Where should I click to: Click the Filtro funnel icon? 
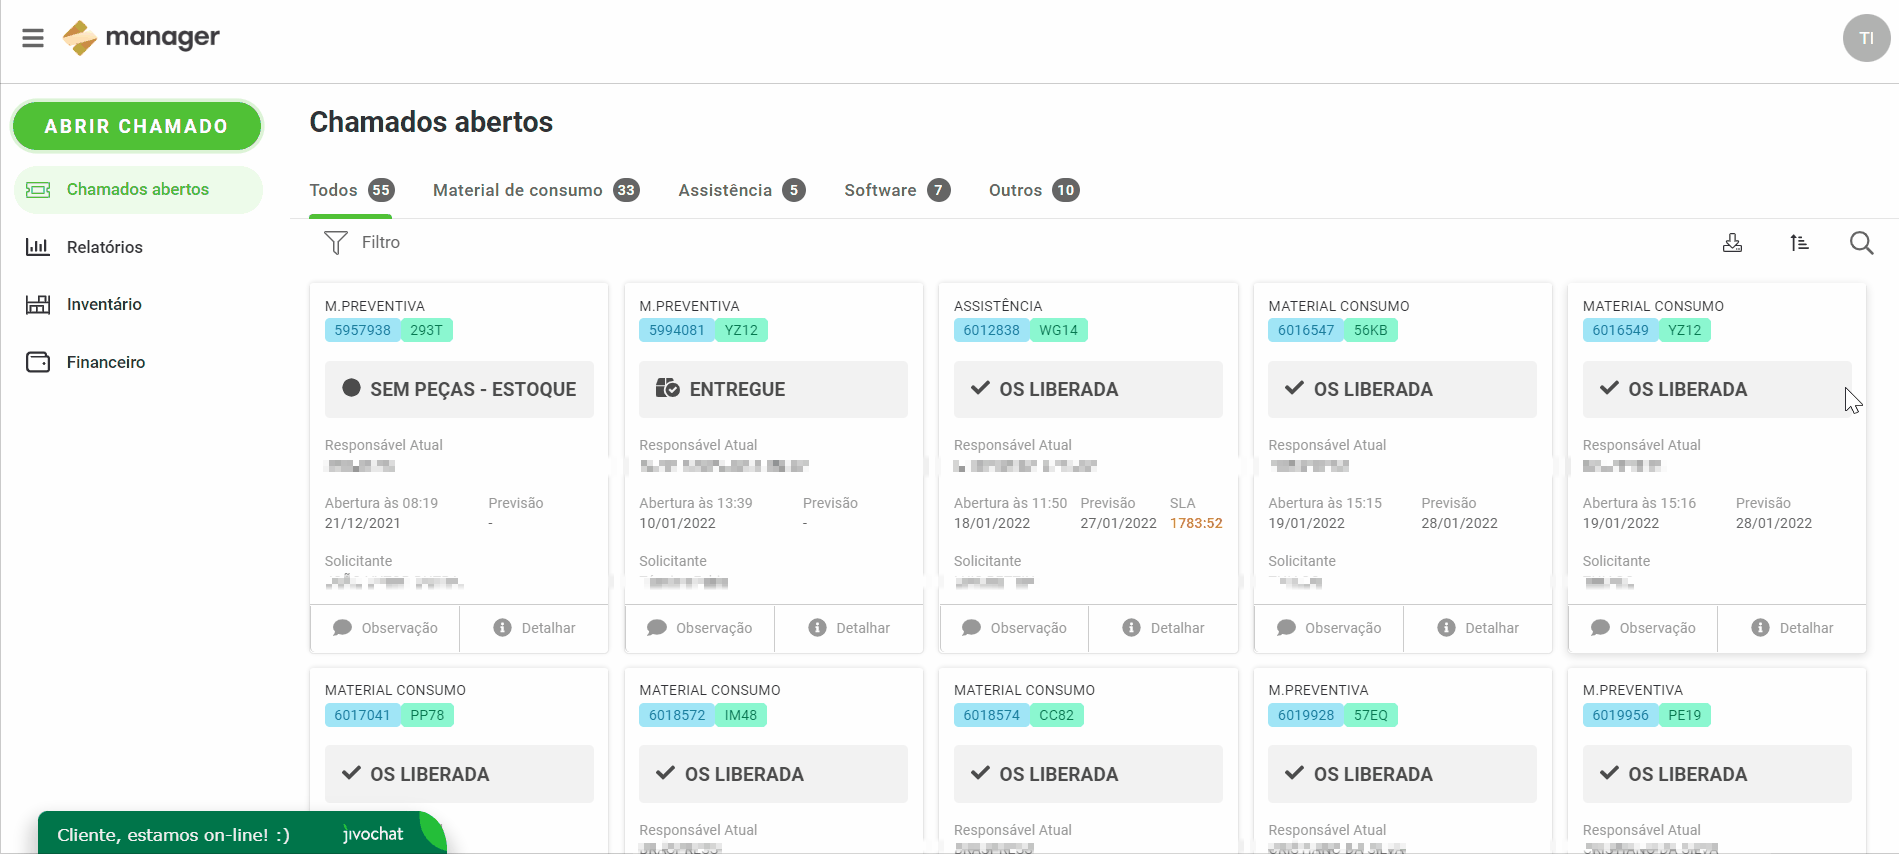(x=336, y=243)
